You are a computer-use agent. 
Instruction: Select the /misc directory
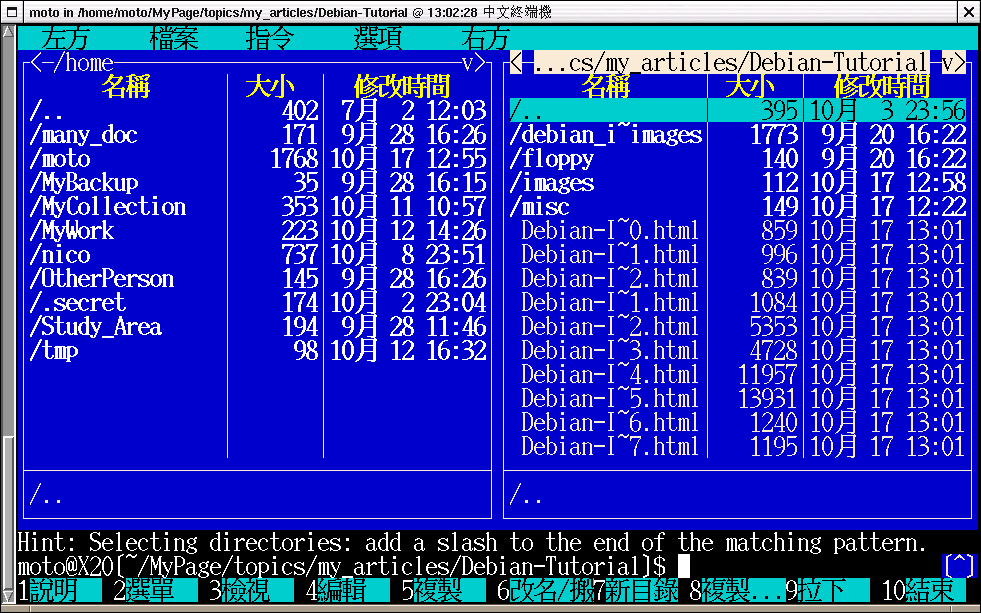pos(738,206)
